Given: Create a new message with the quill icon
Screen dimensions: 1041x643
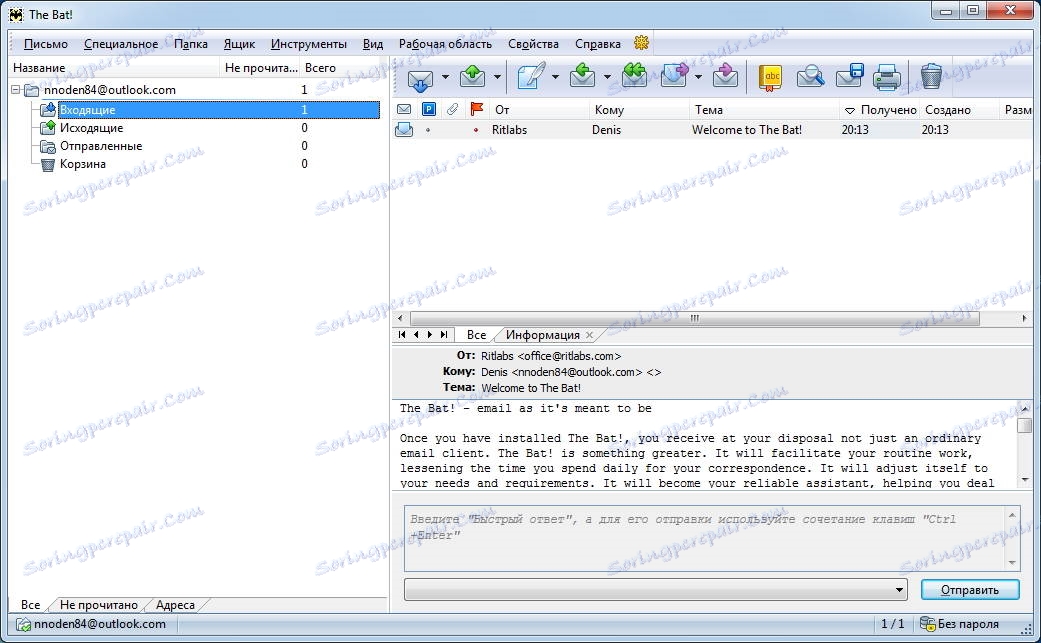Looking at the screenshot, I should 530,77.
